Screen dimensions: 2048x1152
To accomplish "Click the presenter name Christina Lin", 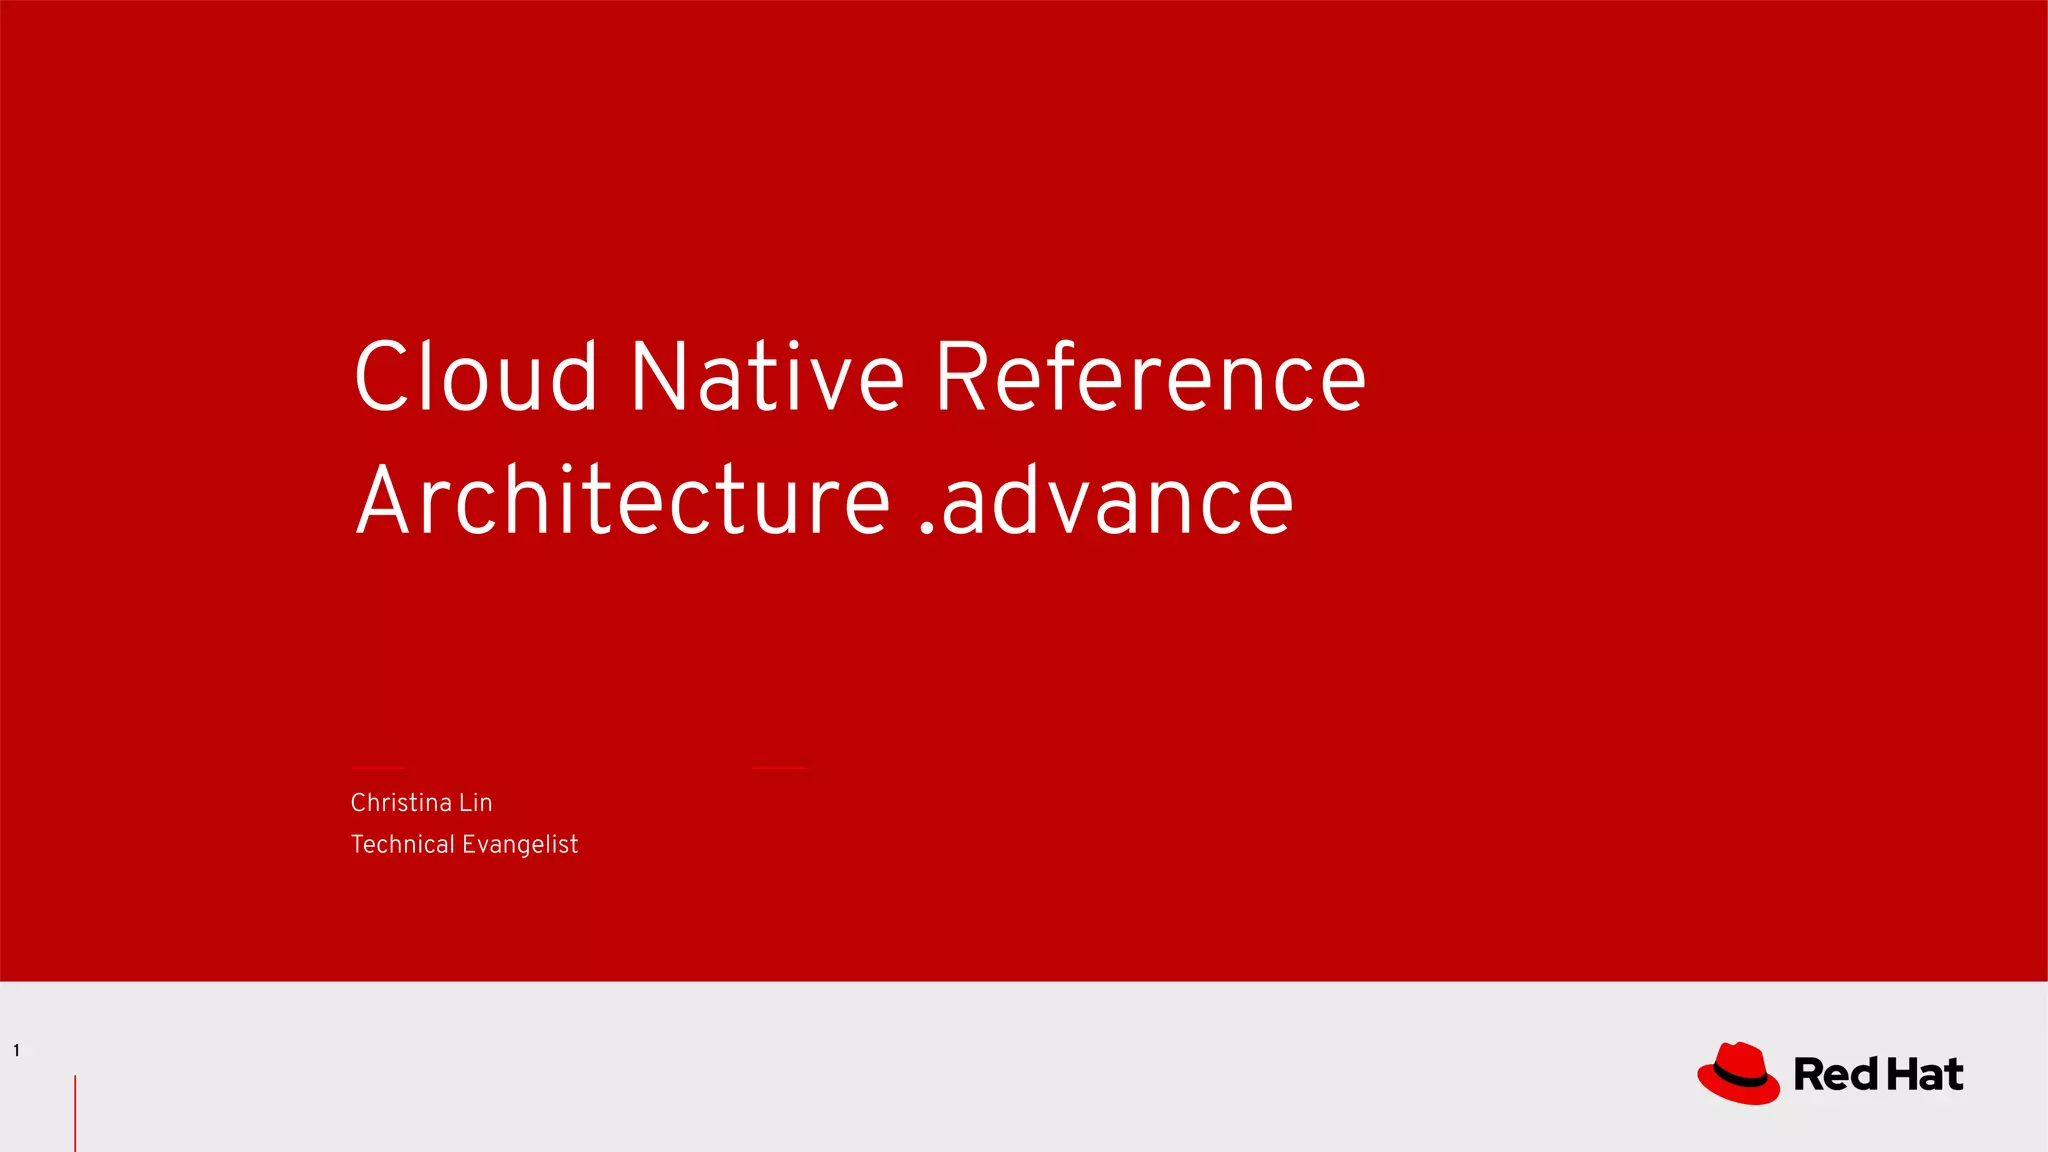I will point(421,803).
